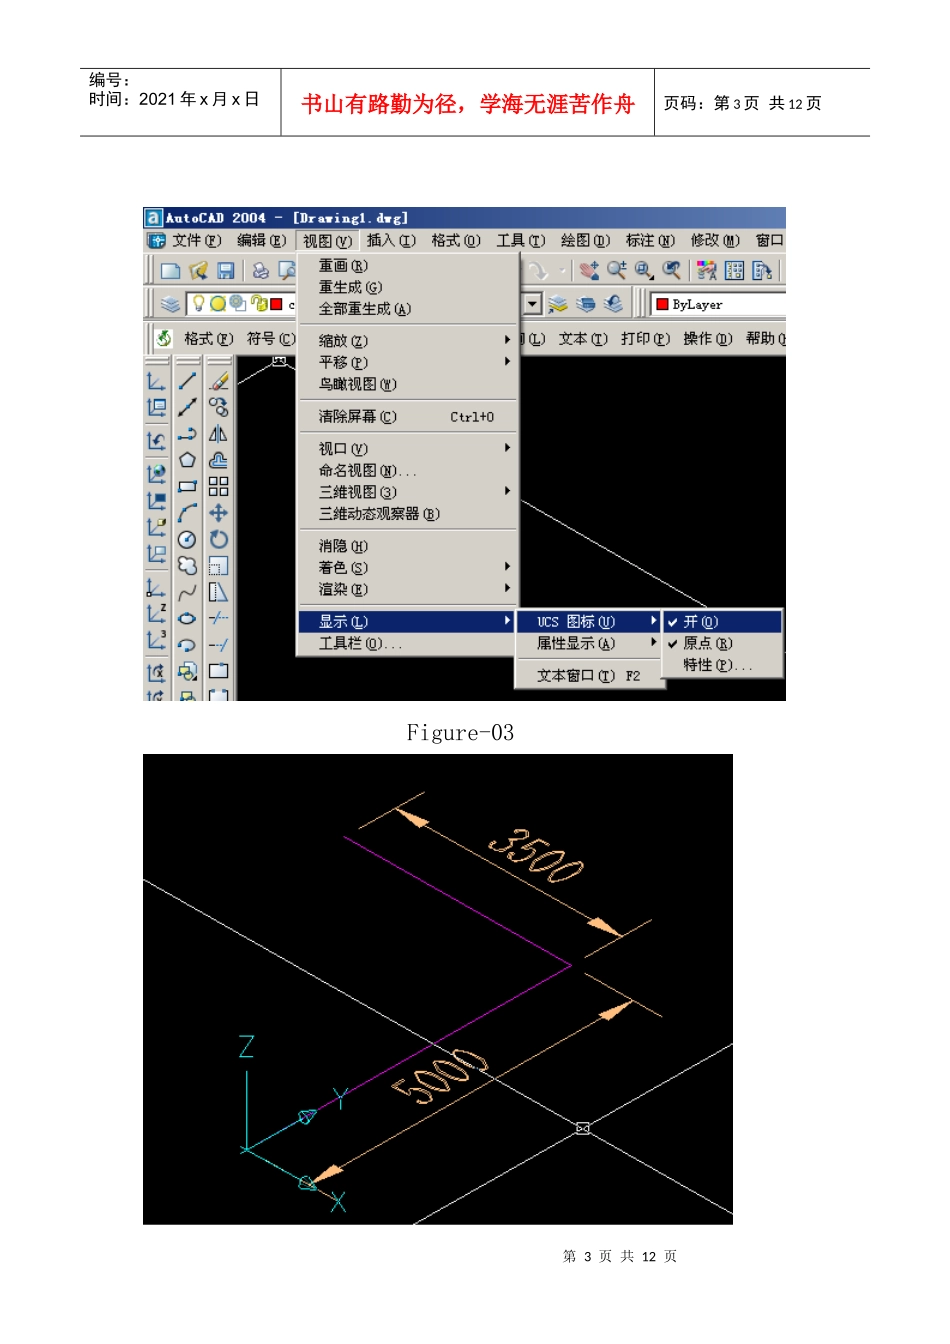This screenshot has height=1344, width=950.
Task: Select the Ellipse tool
Action: click(x=187, y=618)
